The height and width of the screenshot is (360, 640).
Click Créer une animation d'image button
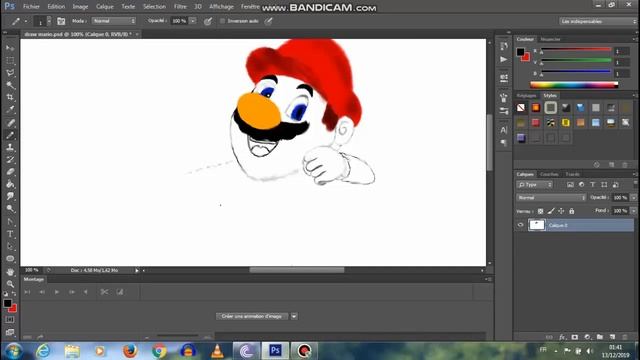pyautogui.click(x=252, y=316)
